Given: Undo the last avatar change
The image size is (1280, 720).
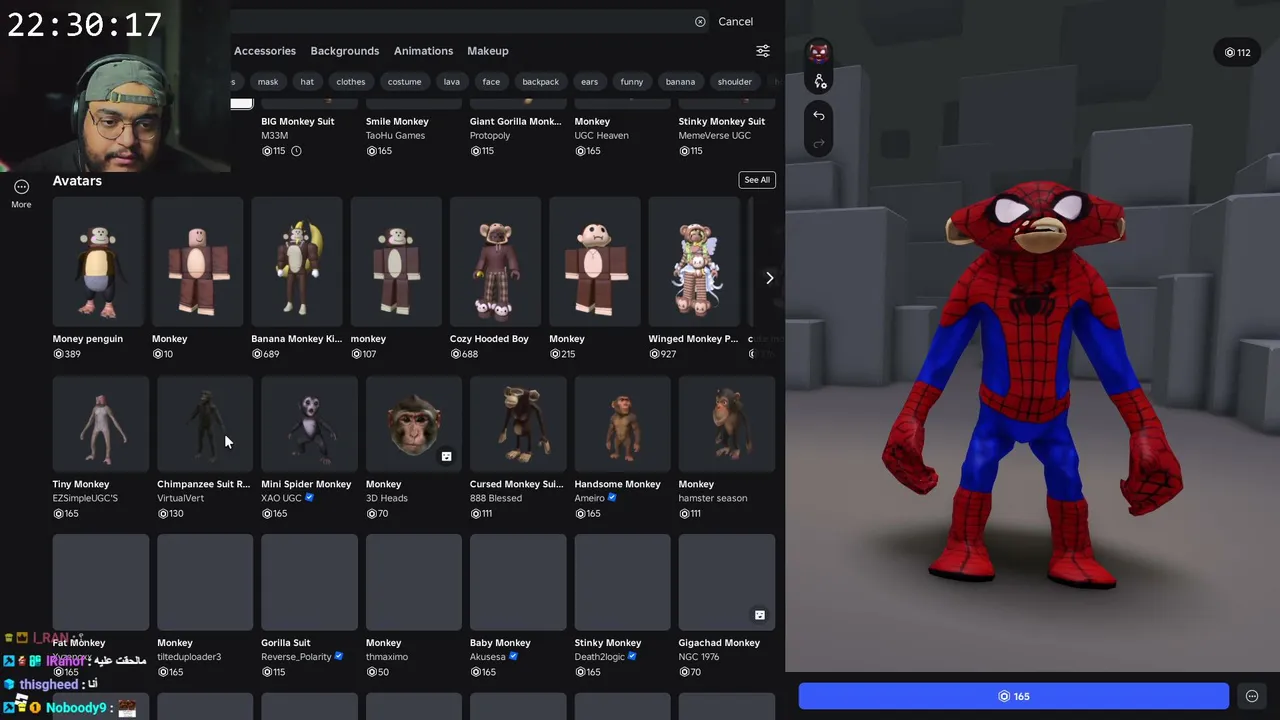Looking at the screenshot, I should pyautogui.click(x=819, y=116).
